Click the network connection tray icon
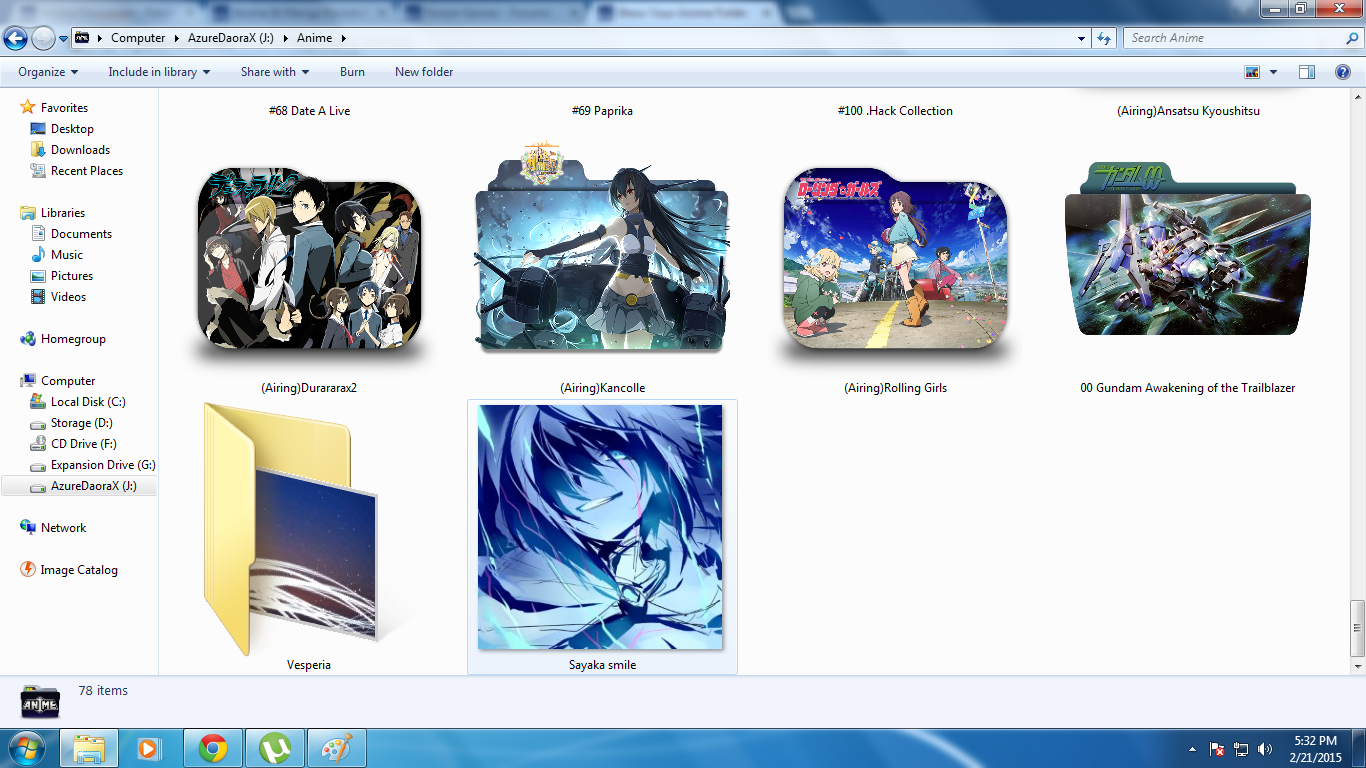Image resolution: width=1366 pixels, height=768 pixels. point(1241,749)
